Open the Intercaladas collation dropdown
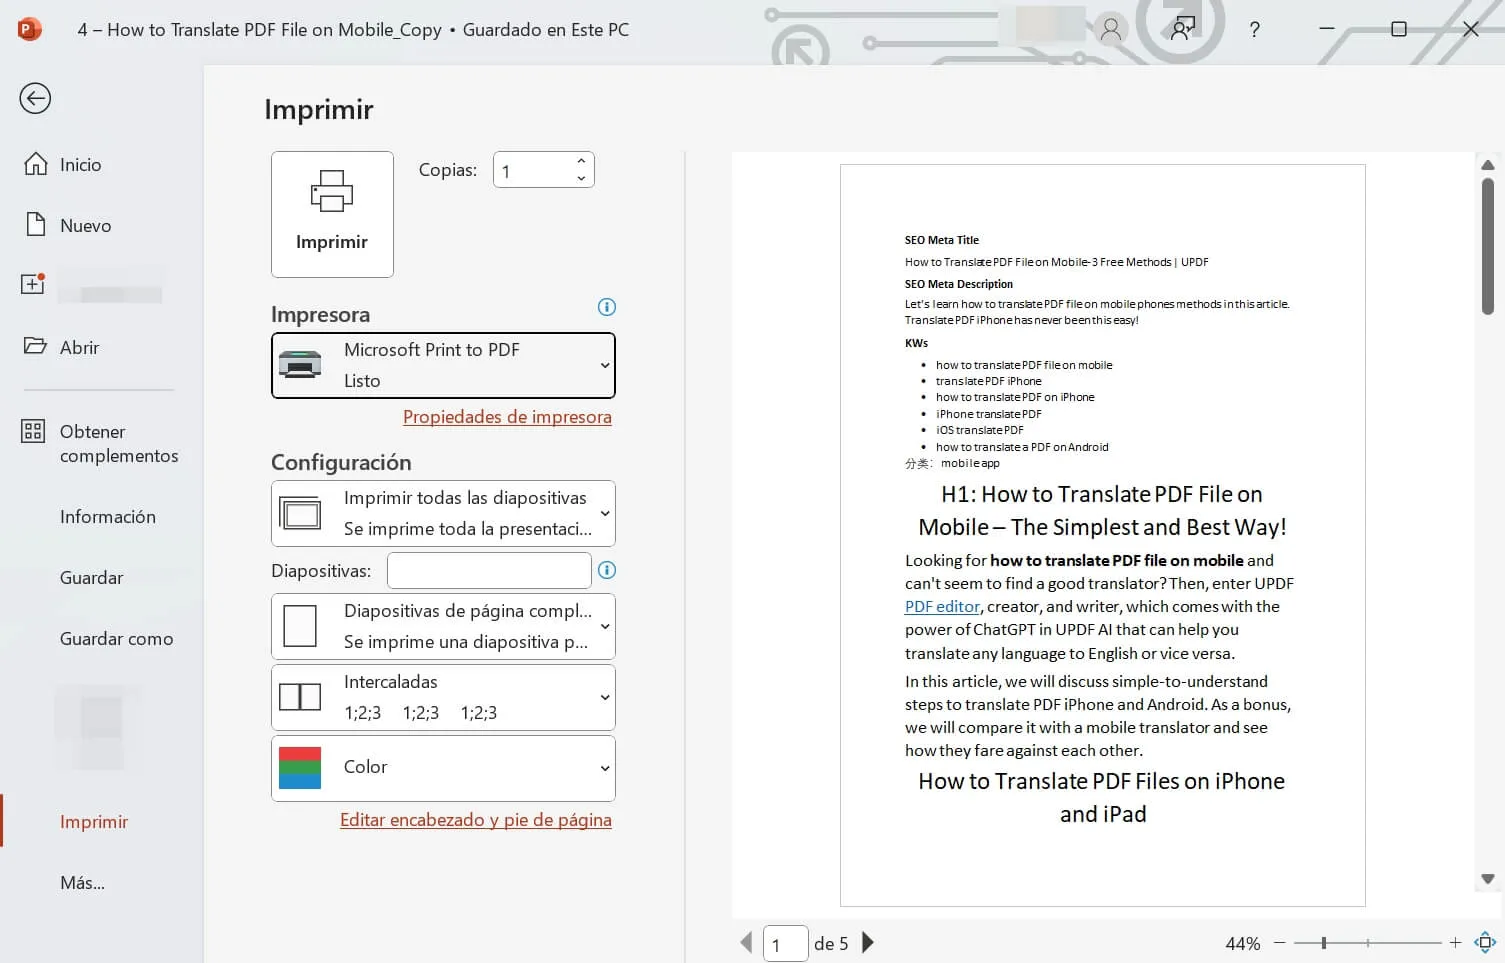Viewport: 1505px width, 963px height. (x=443, y=697)
